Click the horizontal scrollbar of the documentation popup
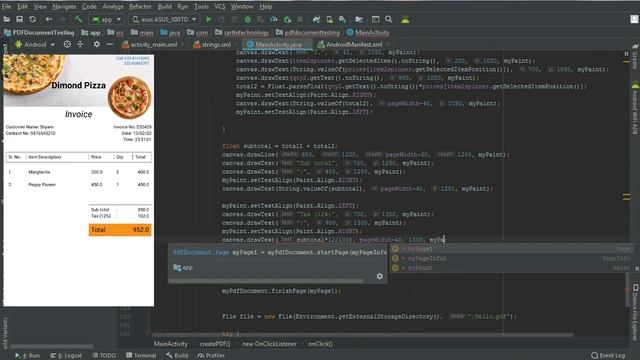The height and width of the screenshot is (360, 640). [266, 281]
